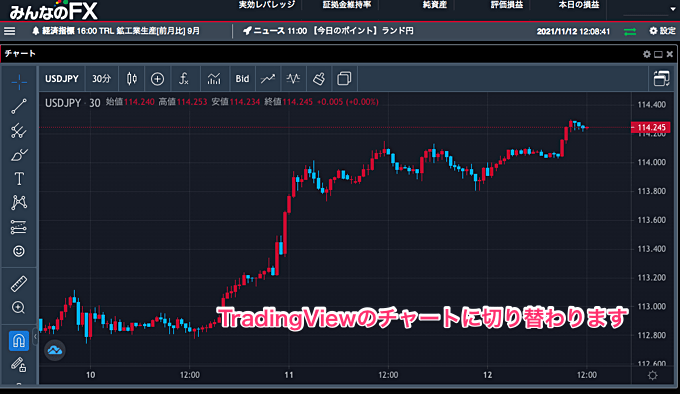
Task: Open the USDJPY symbol selector
Action: (62, 78)
